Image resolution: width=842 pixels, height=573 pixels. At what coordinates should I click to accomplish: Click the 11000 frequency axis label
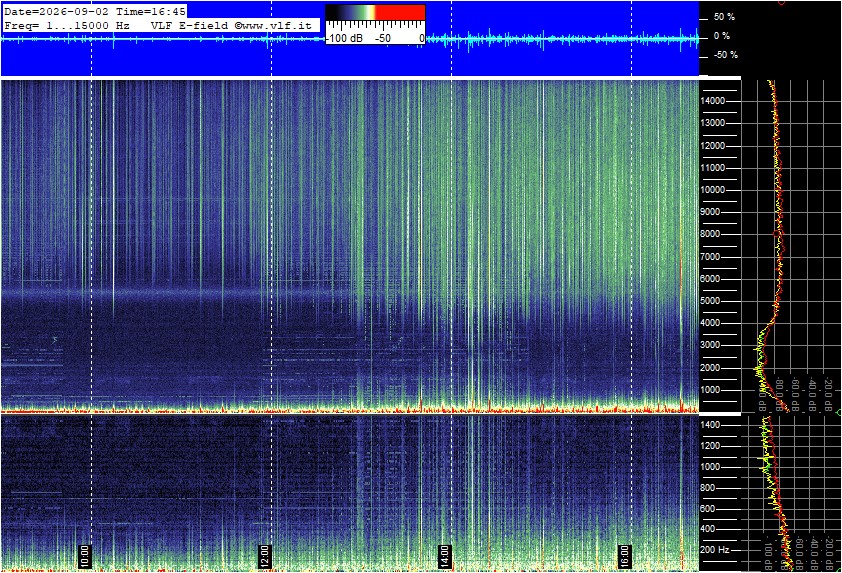coord(712,168)
